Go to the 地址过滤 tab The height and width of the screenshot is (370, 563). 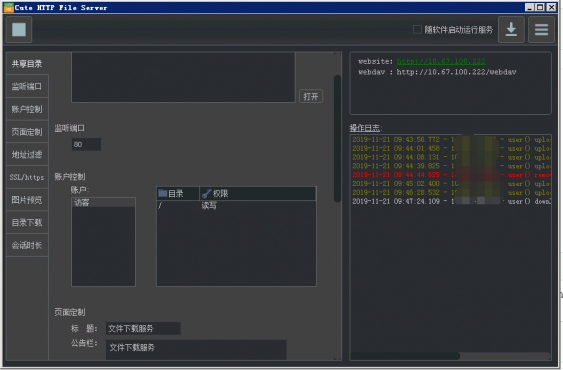pyautogui.click(x=27, y=154)
